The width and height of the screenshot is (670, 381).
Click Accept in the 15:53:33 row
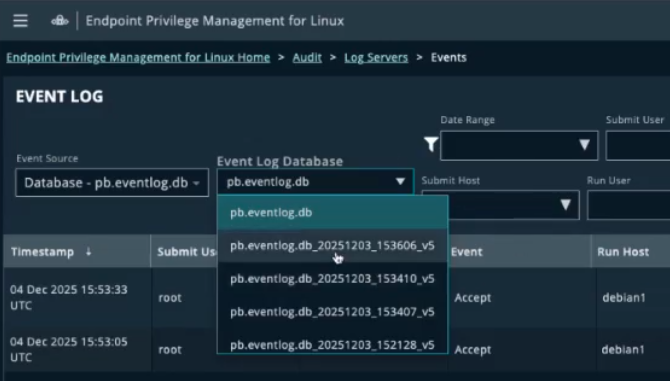(x=473, y=297)
